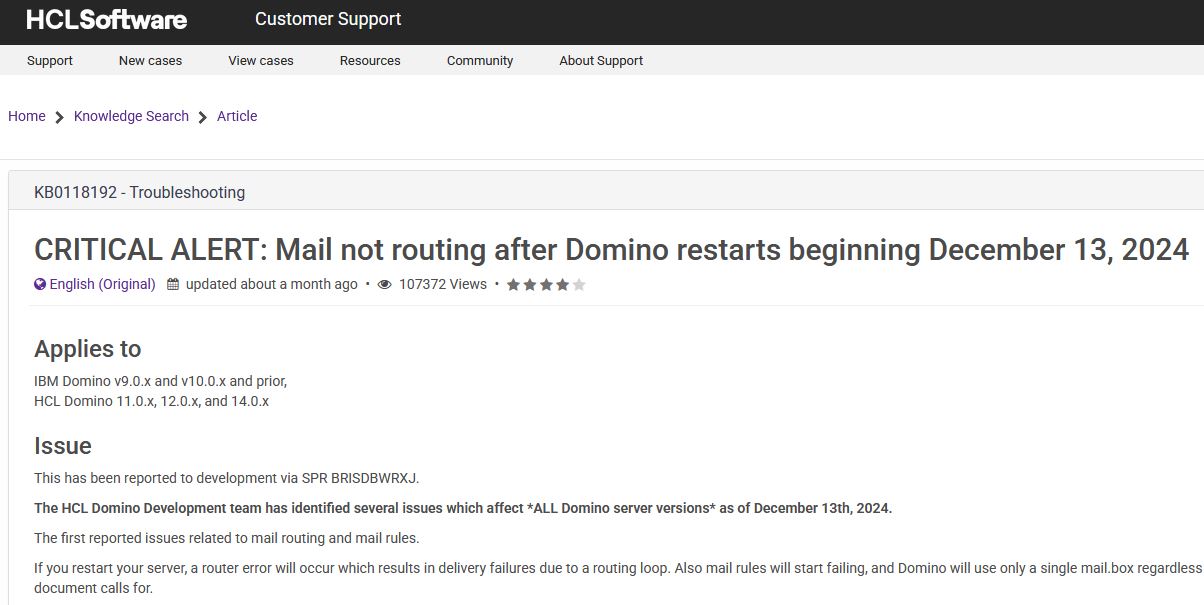Return to Knowledge Search breadcrumb
This screenshot has width=1204, height=605.
(x=131, y=116)
